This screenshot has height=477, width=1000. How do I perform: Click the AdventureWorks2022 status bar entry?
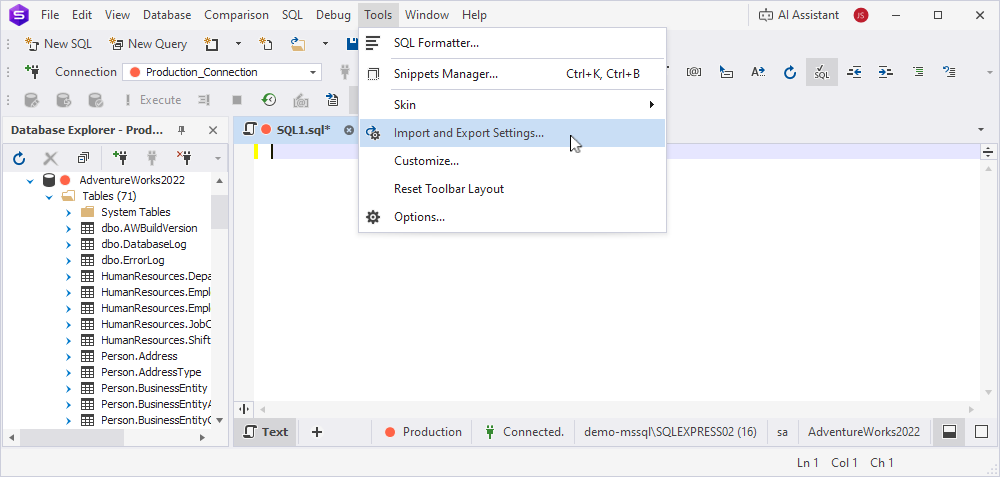tap(864, 432)
